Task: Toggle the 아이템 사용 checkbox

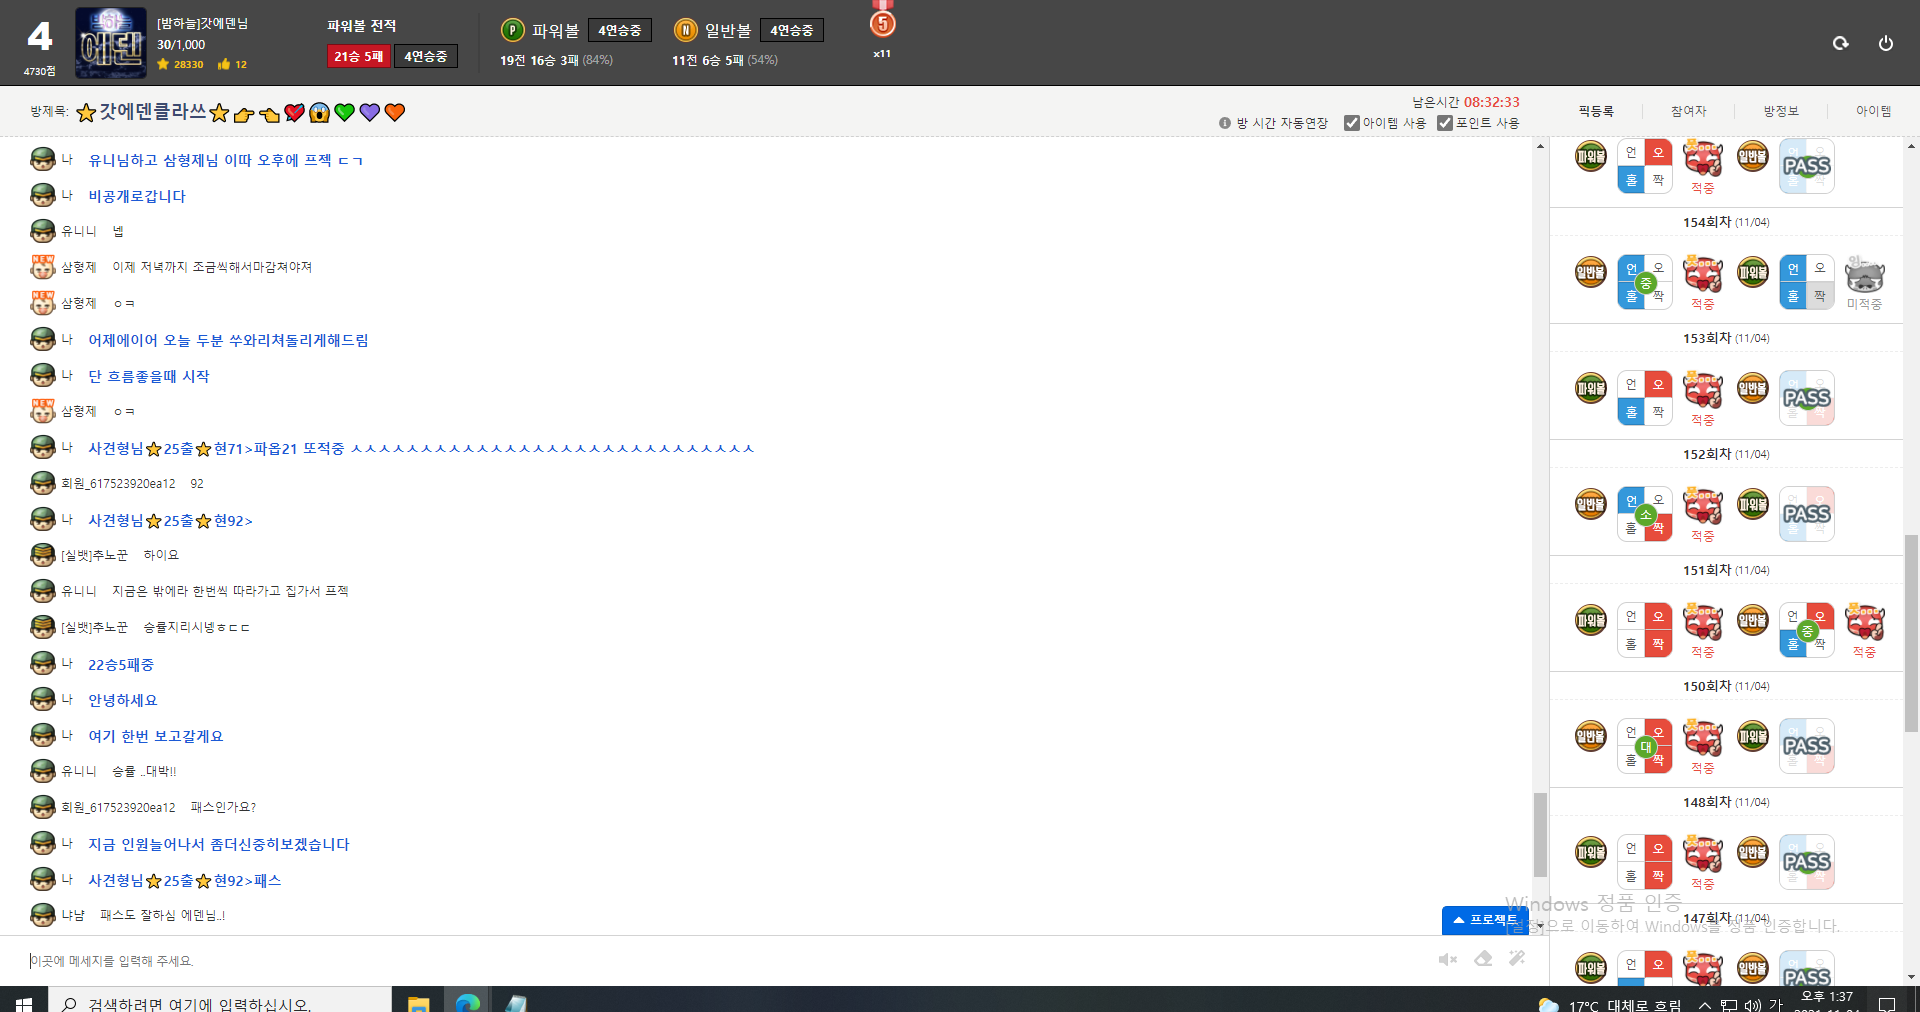Action: pos(1352,123)
